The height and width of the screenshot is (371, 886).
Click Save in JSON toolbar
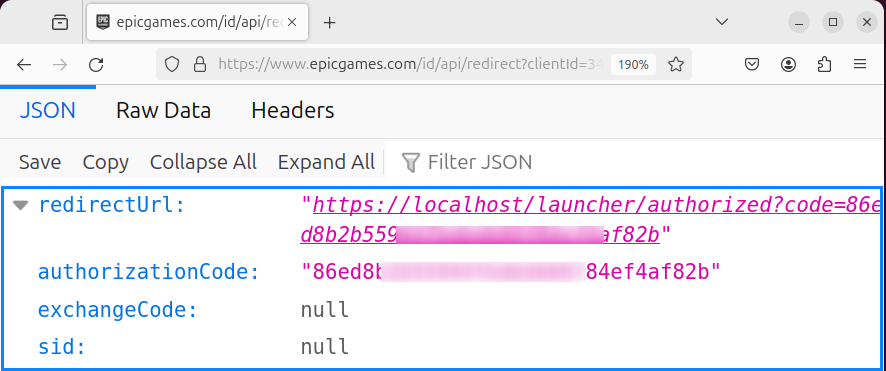coord(40,163)
